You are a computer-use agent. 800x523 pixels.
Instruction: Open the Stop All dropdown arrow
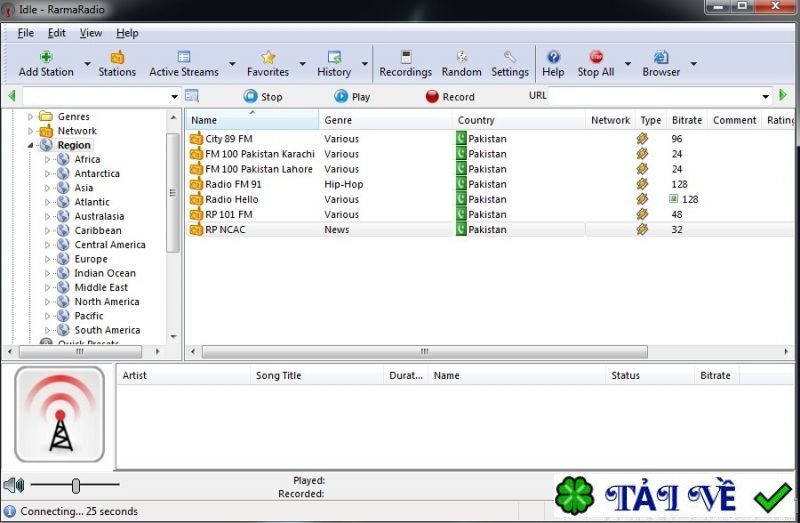628,64
